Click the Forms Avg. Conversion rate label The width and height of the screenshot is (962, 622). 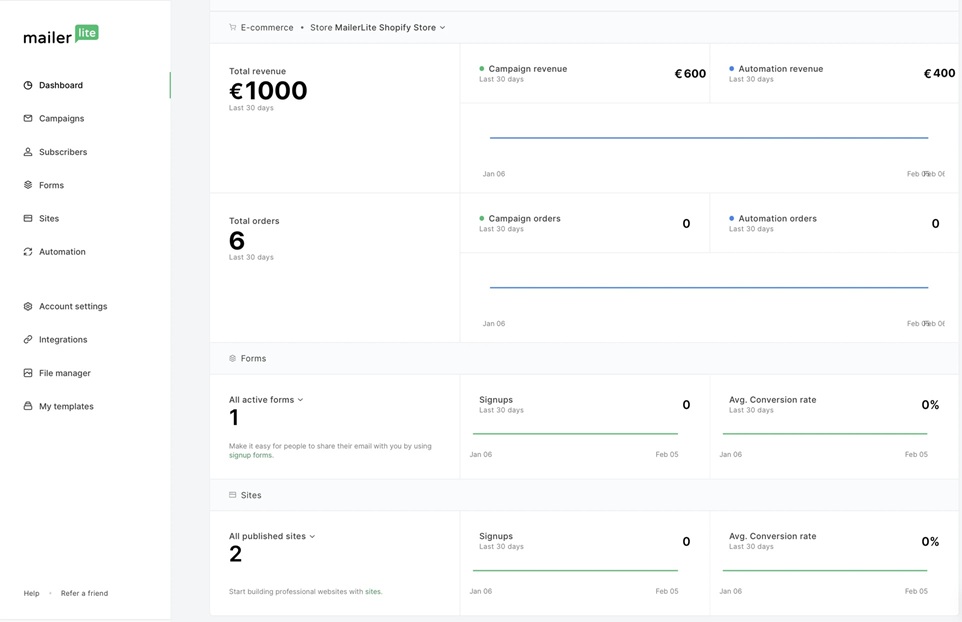click(x=772, y=399)
